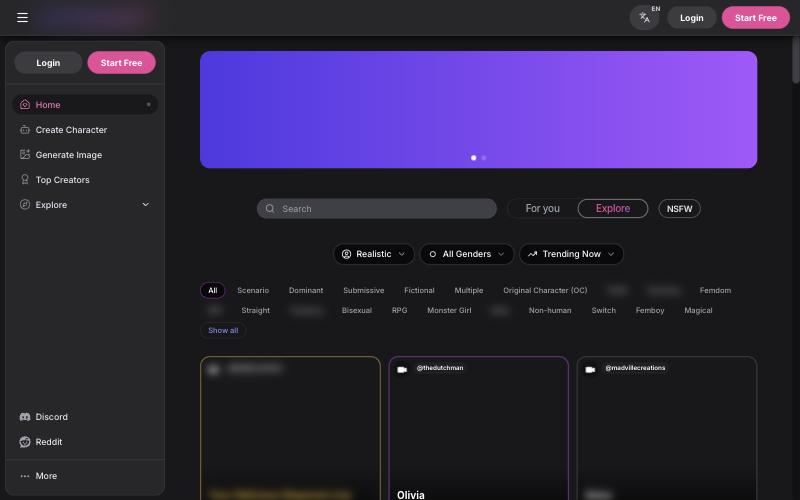
Task: Click the Generate Image icon
Action: 24,155
